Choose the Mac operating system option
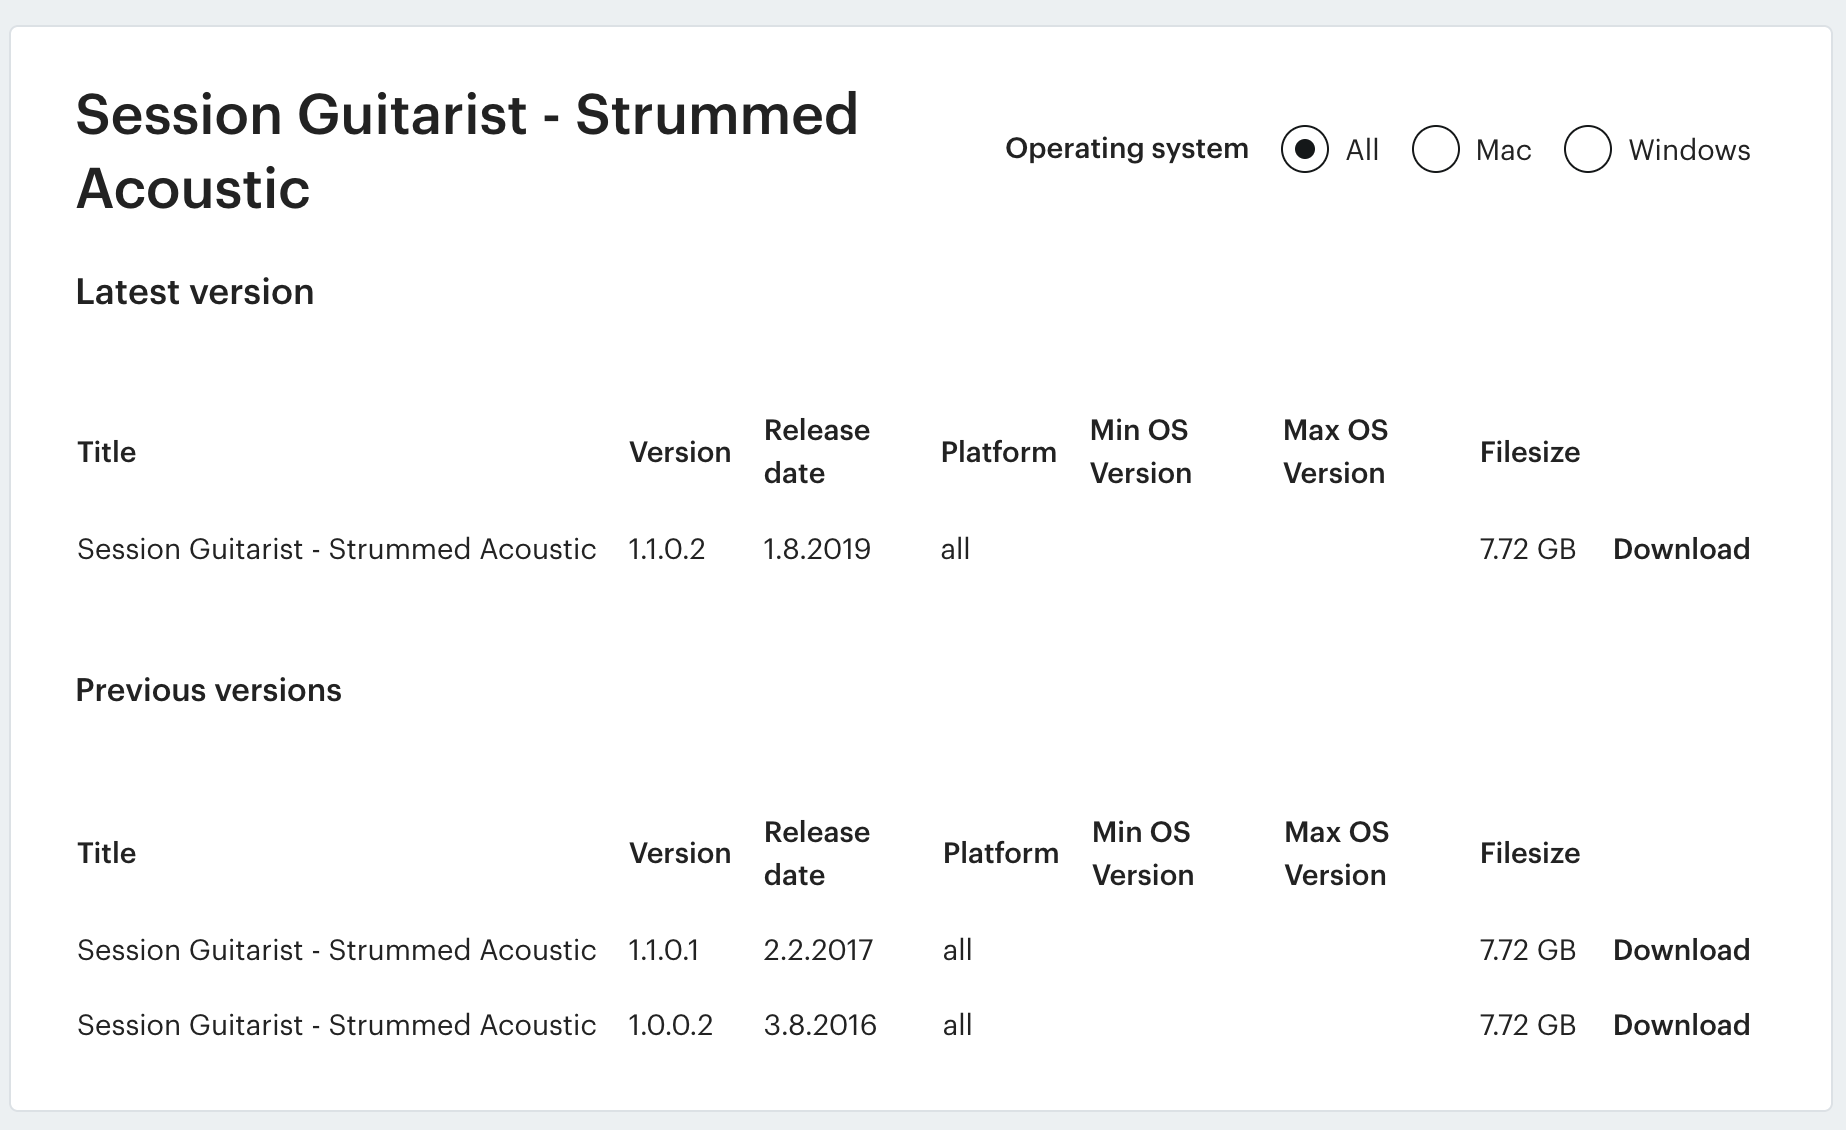 click(x=1436, y=150)
